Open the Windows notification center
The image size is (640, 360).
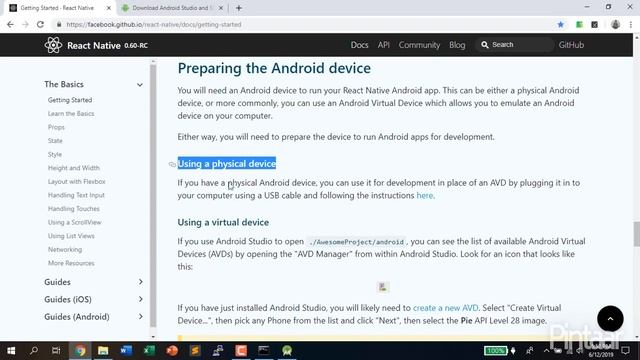coord(625,351)
